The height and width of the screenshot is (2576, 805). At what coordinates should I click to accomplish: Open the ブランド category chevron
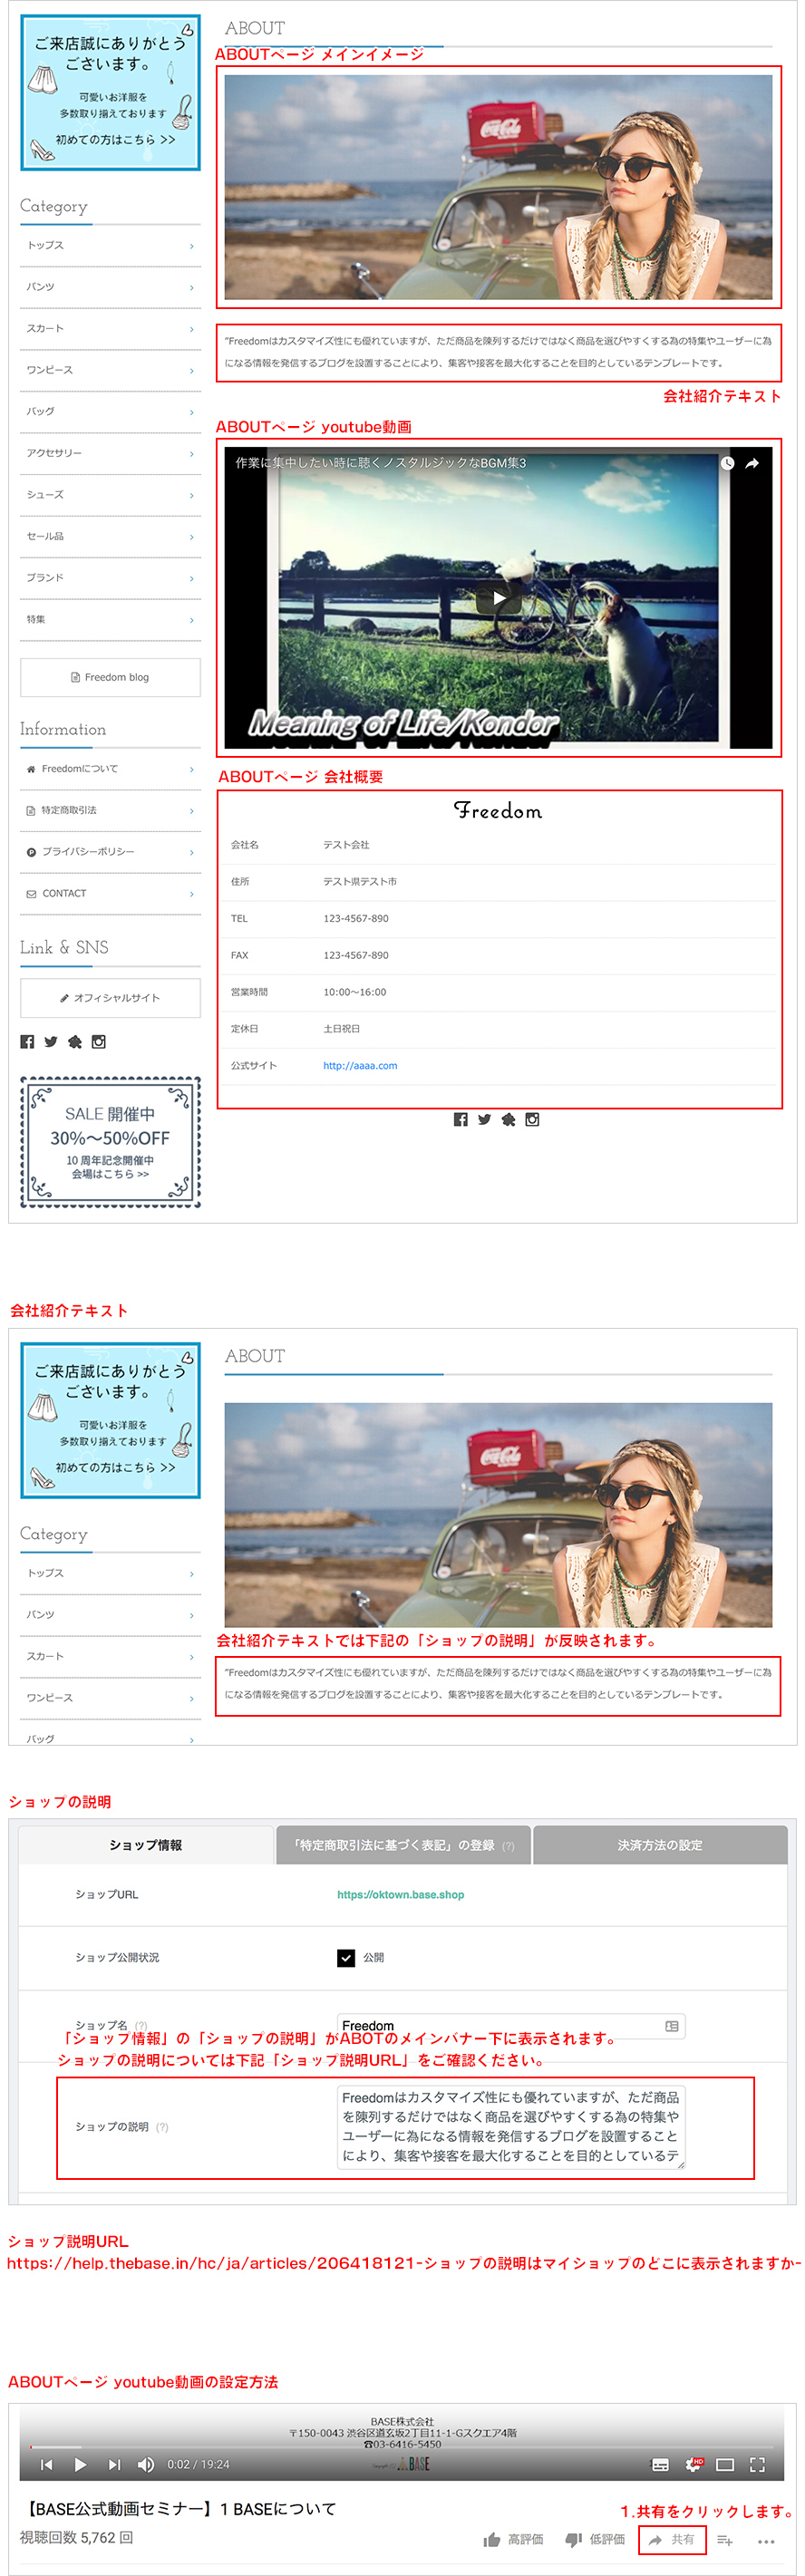pyautogui.click(x=192, y=579)
